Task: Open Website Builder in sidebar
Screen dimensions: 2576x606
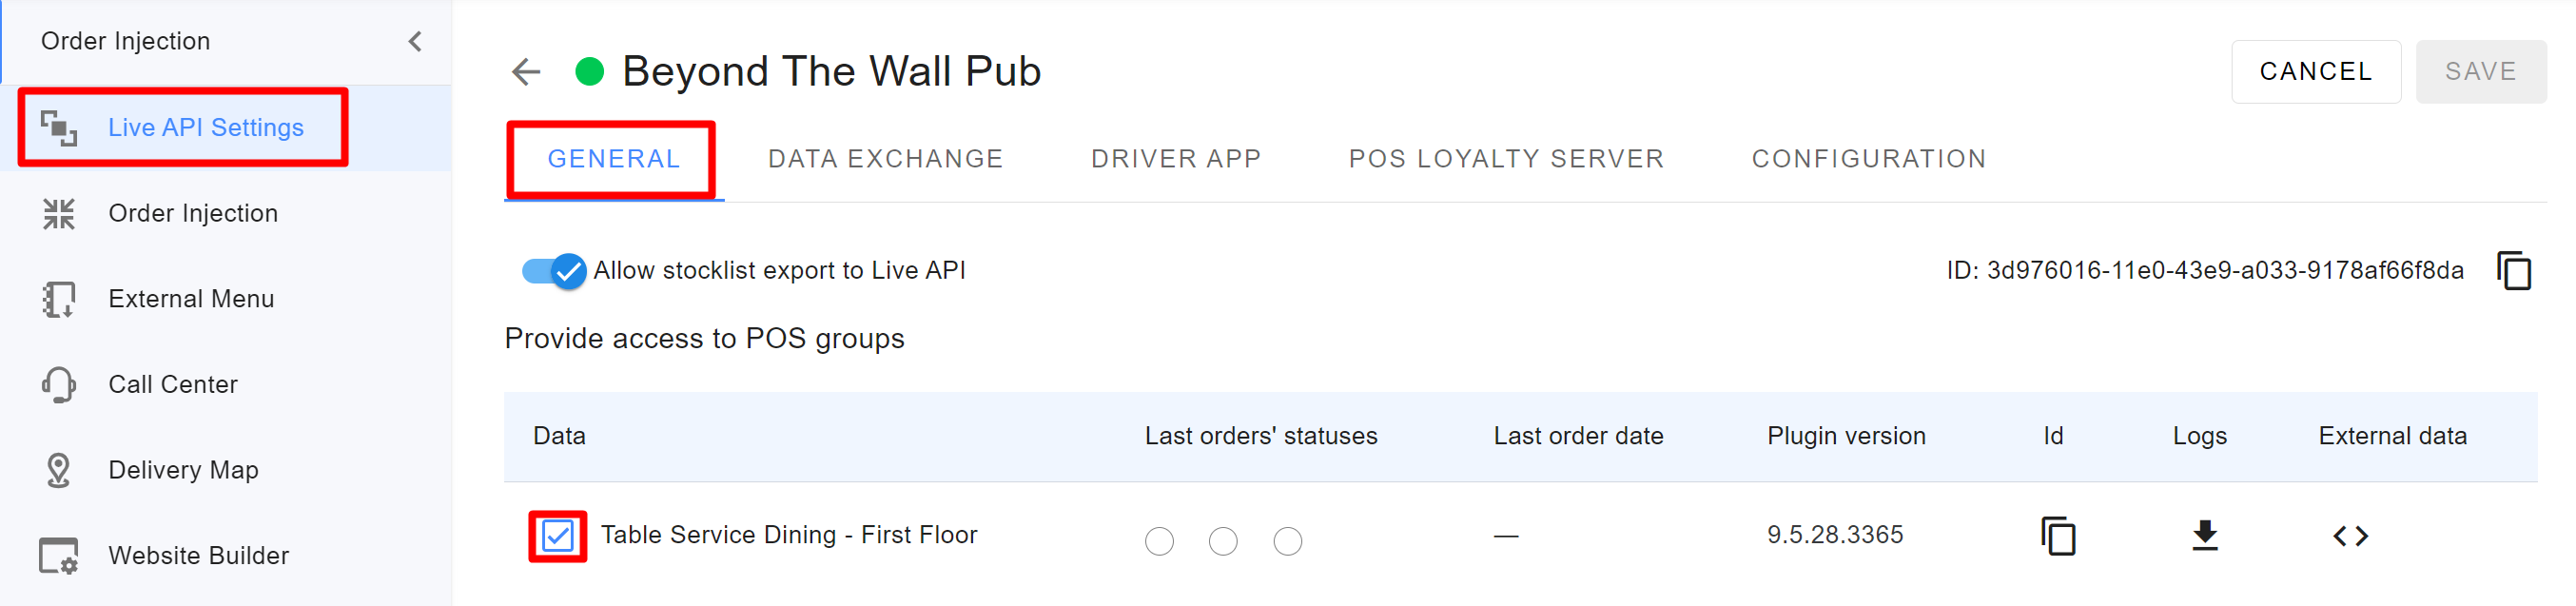Action: pos(198,556)
